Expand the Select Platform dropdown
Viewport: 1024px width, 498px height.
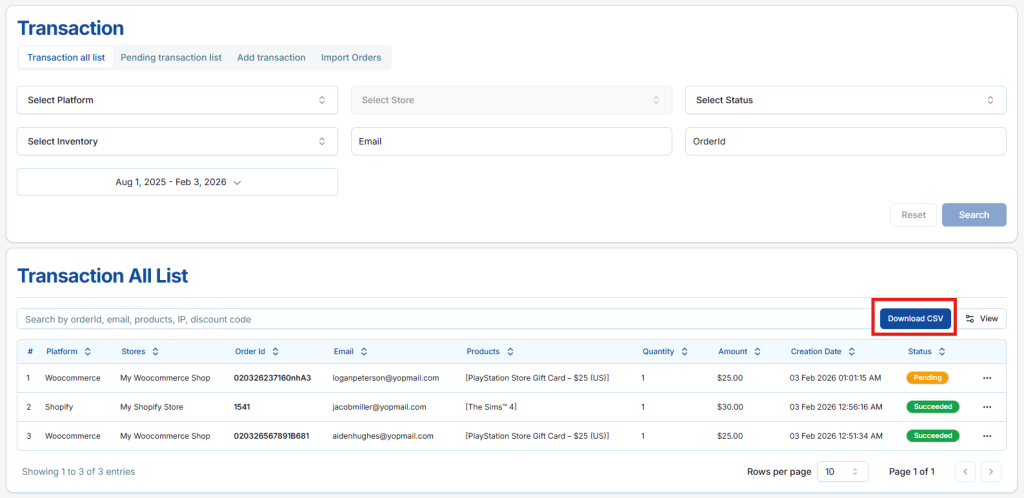[x=177, y=100]
